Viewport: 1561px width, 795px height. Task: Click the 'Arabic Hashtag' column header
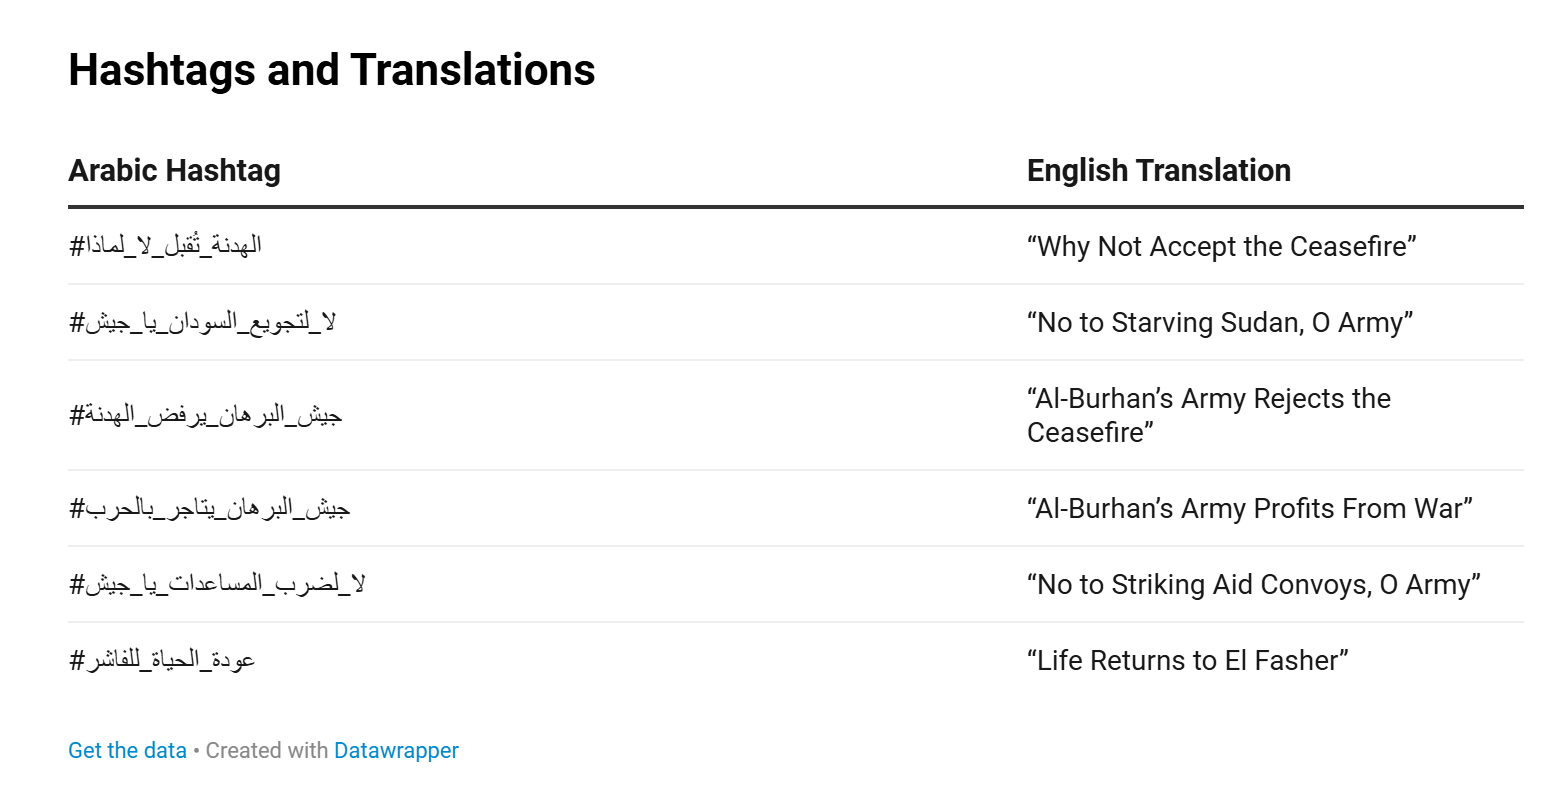click(174, 170)
